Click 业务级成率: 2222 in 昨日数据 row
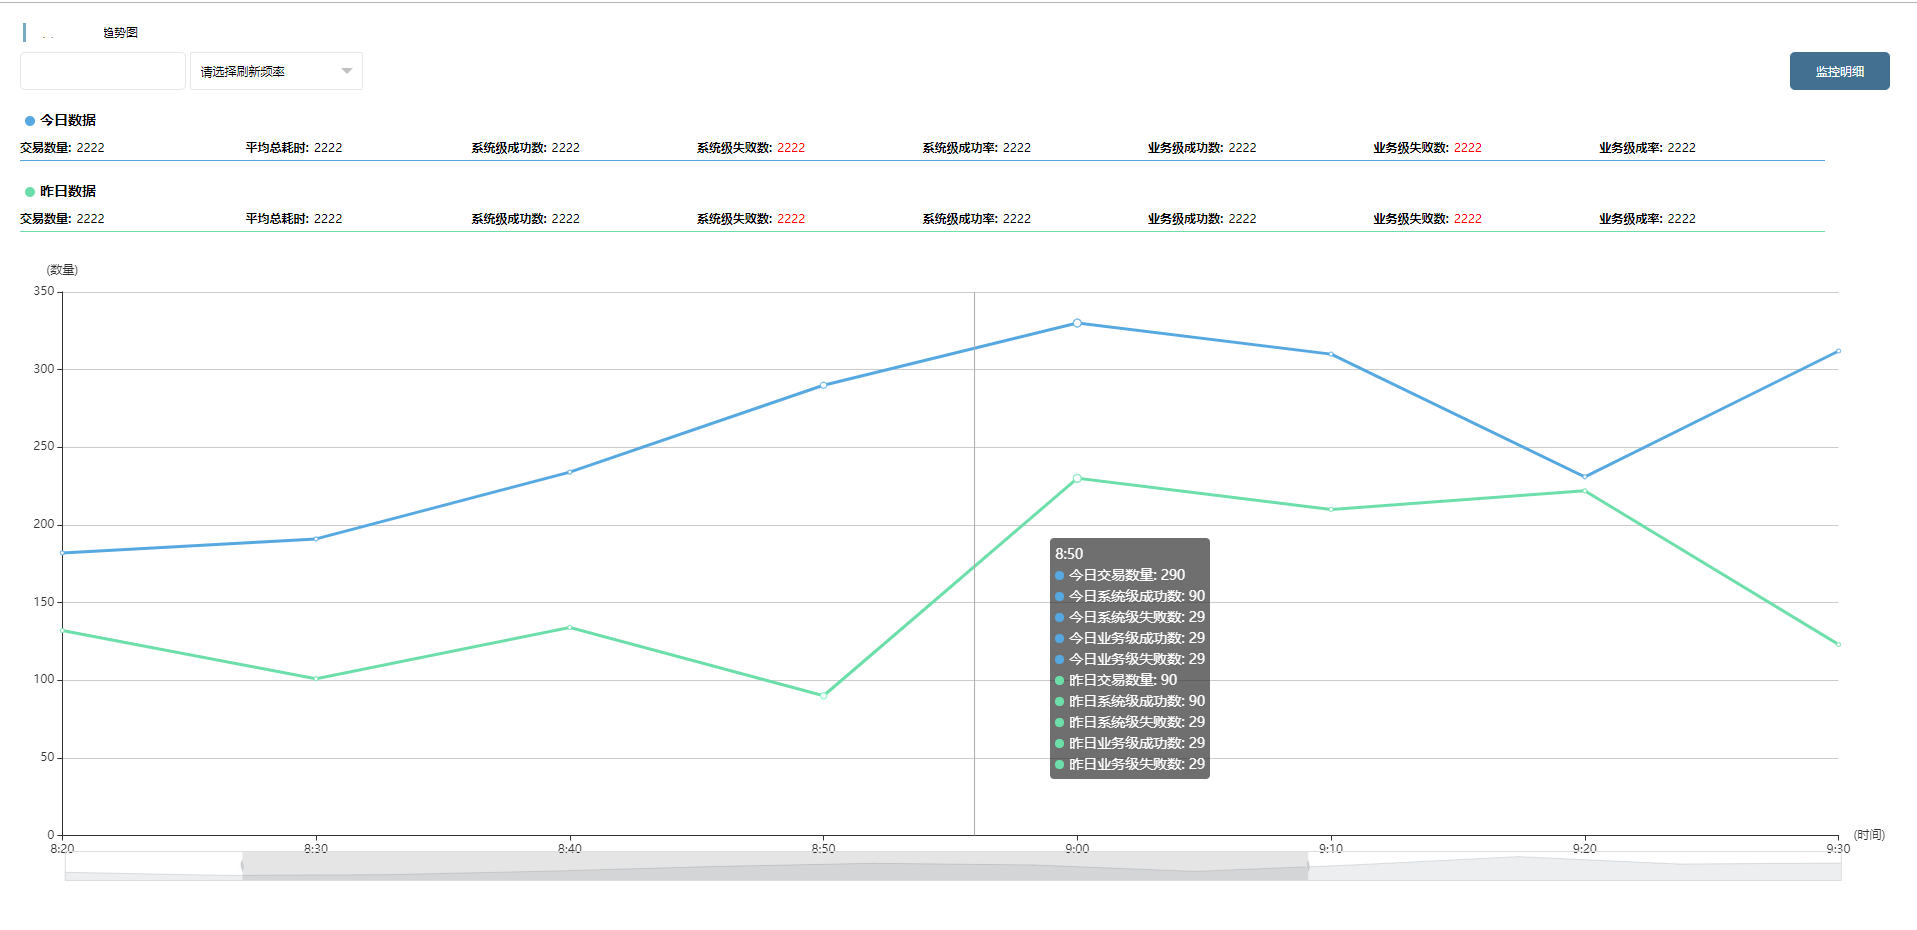 (x=1647, y=219)
